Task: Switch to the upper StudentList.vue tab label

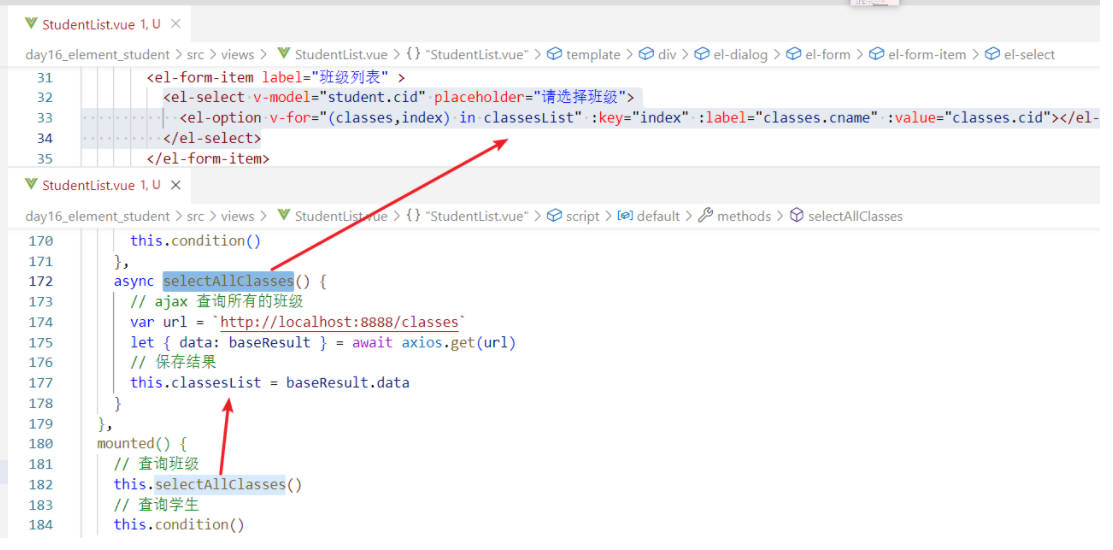Action: point(89,24)
